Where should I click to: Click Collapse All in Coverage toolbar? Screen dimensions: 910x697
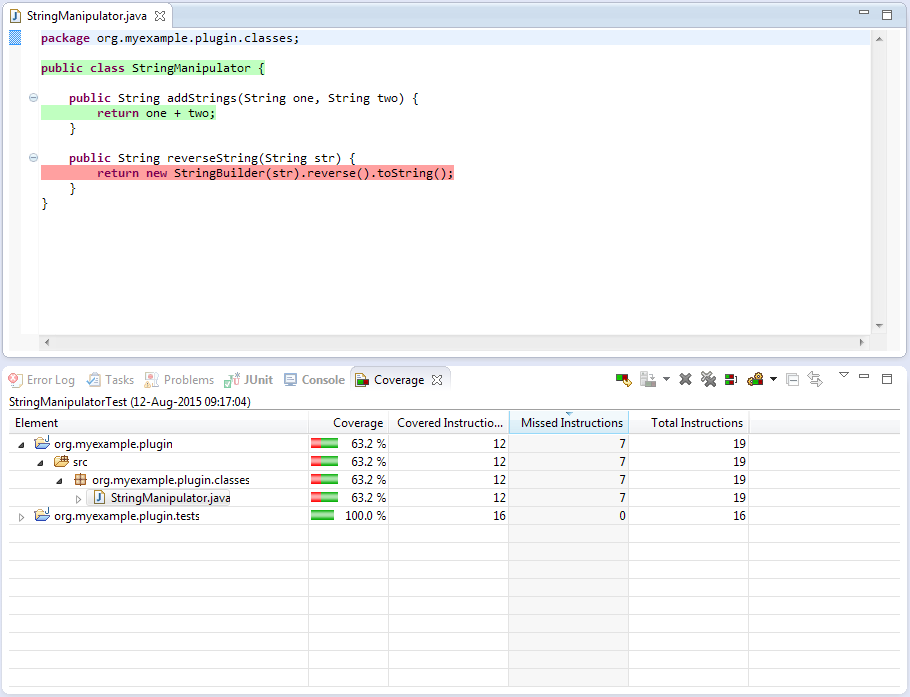[792, 380]
